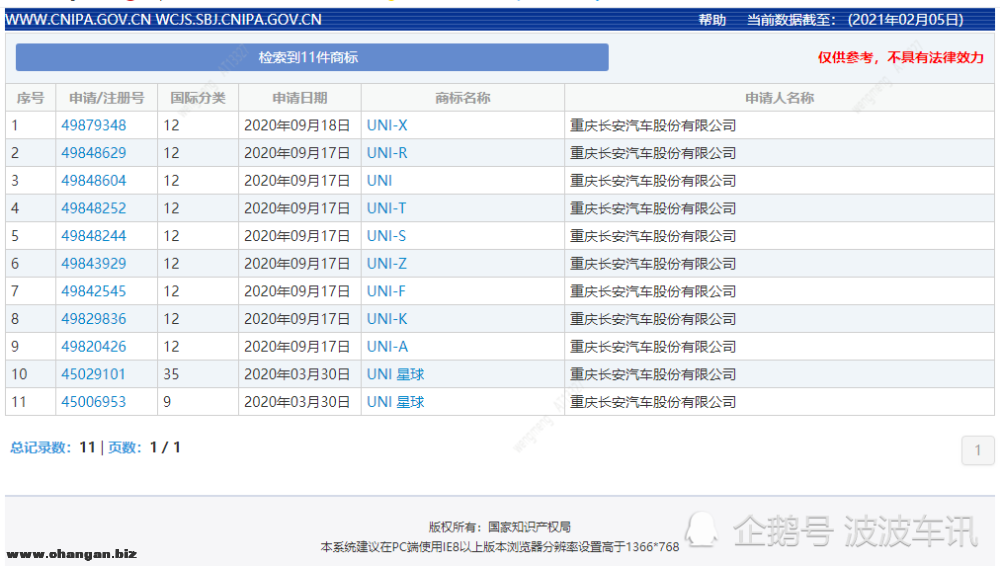Open registration number 49829836
The width and height of the screenshot is (1000, 566).
point(94,319)
